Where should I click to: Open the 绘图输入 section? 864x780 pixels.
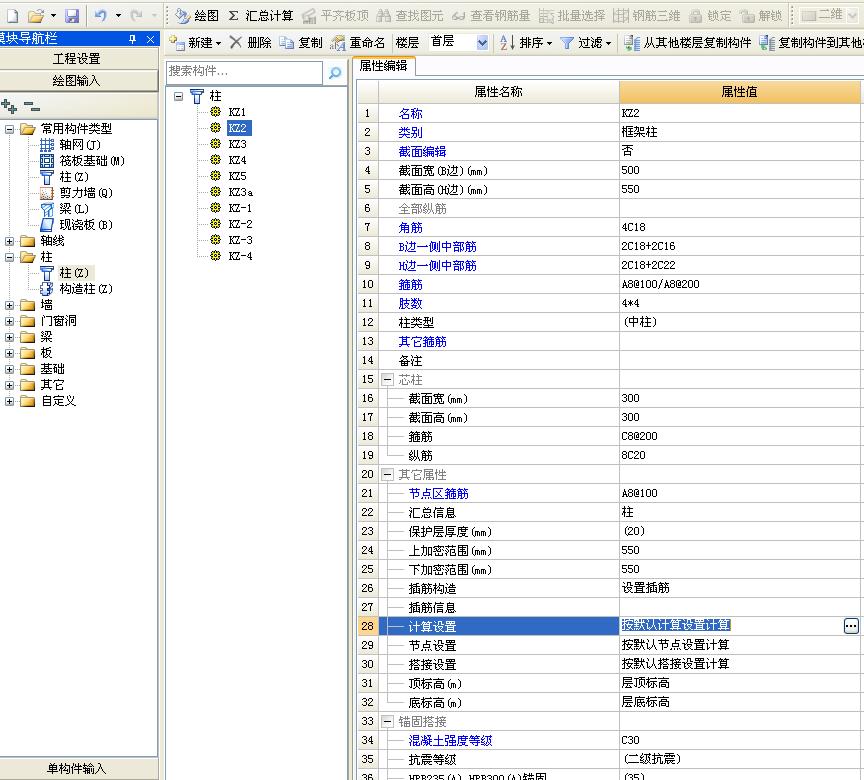78,81
